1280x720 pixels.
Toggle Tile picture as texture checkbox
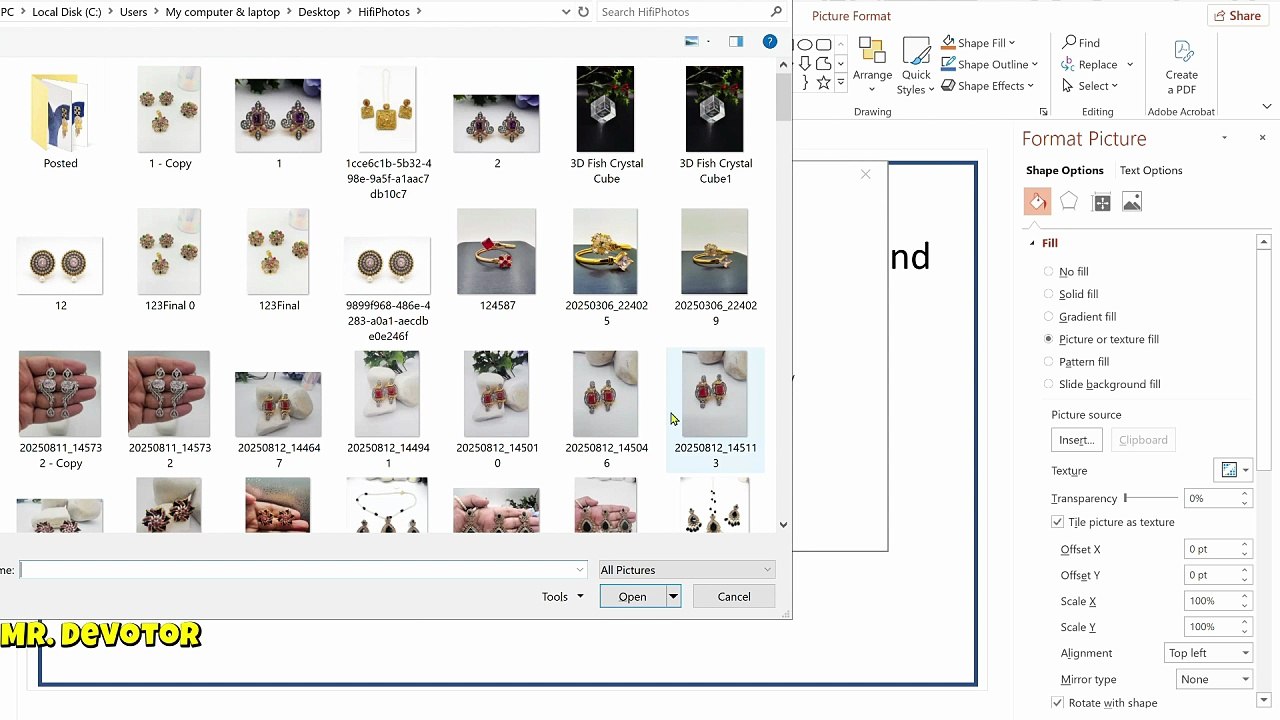pyautogui.click(x=1057, y=522)
